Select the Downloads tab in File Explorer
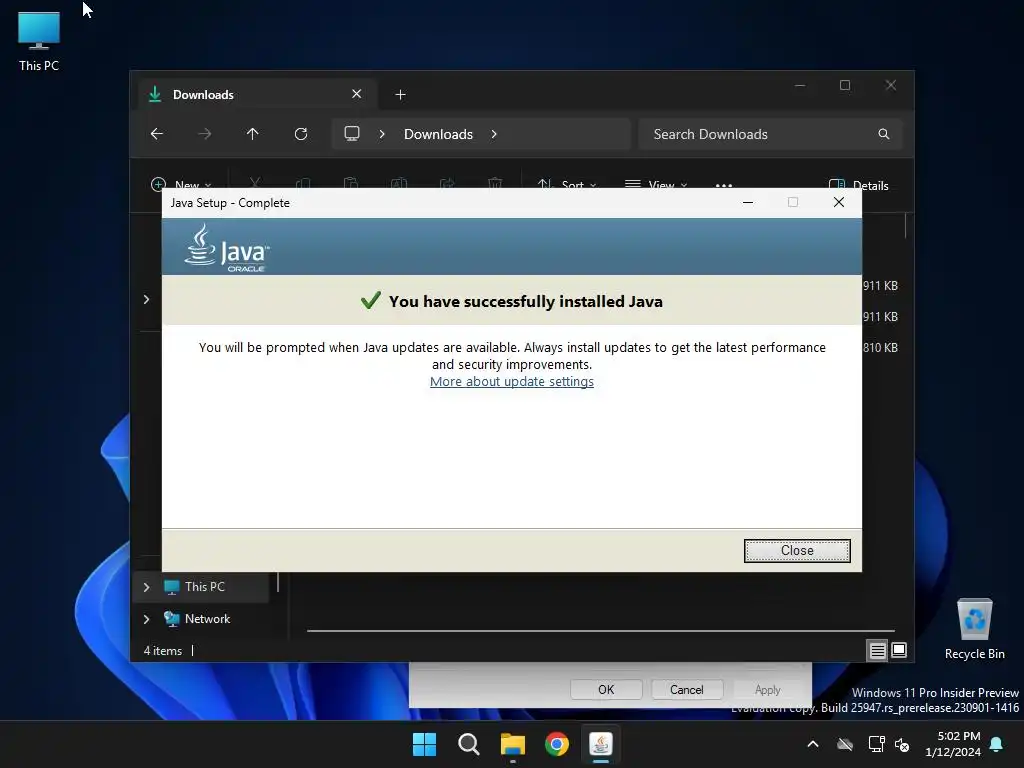The height and width of the screenshot is (768, 1024). pyautogui.click(x=256, y=95)
